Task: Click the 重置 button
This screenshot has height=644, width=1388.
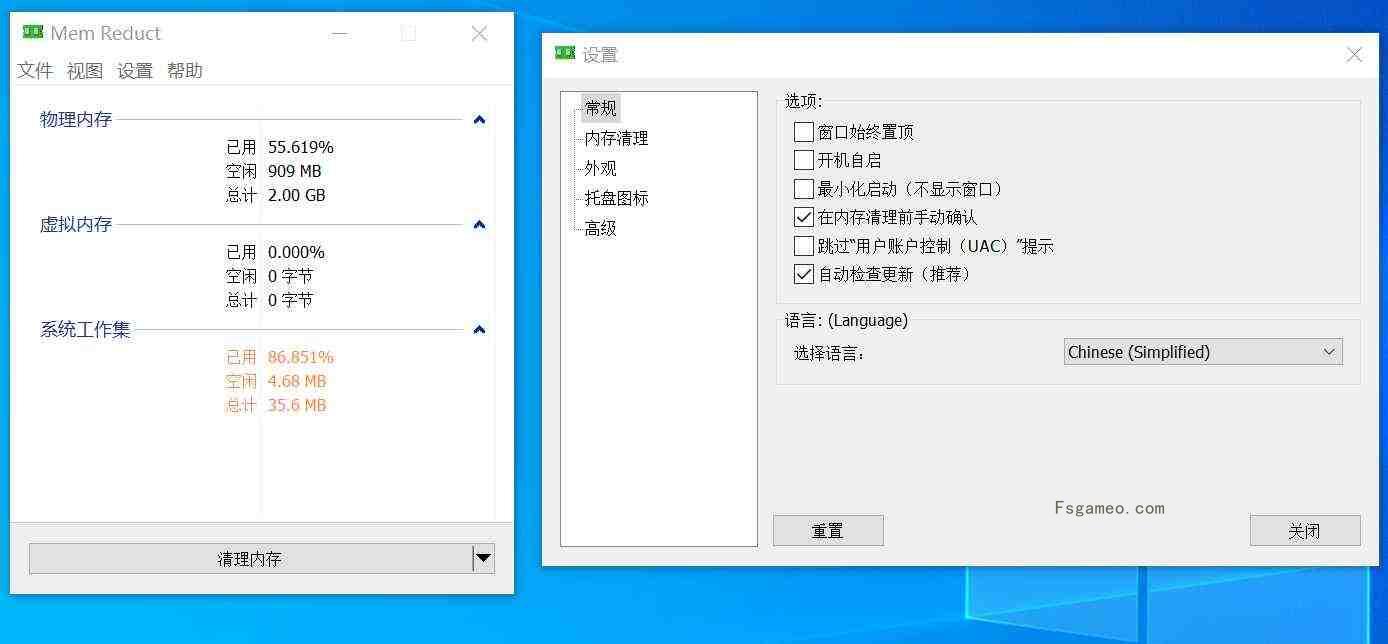Action: 828,531
